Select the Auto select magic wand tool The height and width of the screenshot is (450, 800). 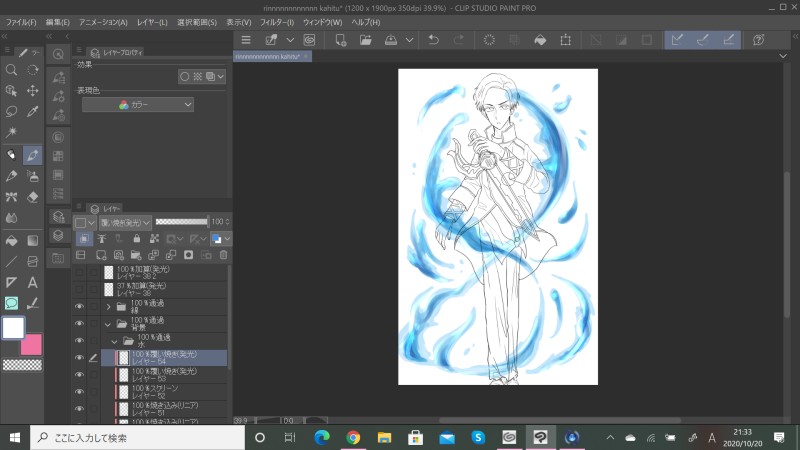pos(11,132)
